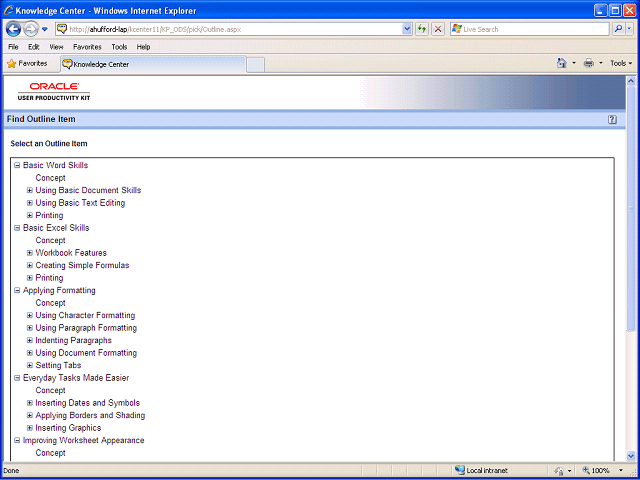This screenshot has height=480, width=640.
Task: Open the Tools command bar dropdown
Action: point(621,63)
